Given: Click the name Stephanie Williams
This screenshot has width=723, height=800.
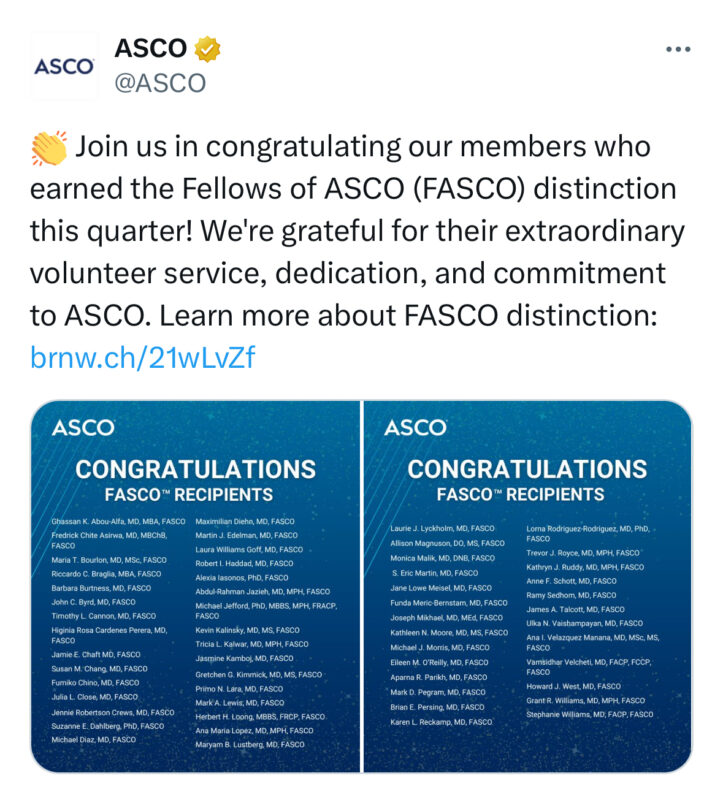Looking at the screenshot, I should click(x=557, y=714).
